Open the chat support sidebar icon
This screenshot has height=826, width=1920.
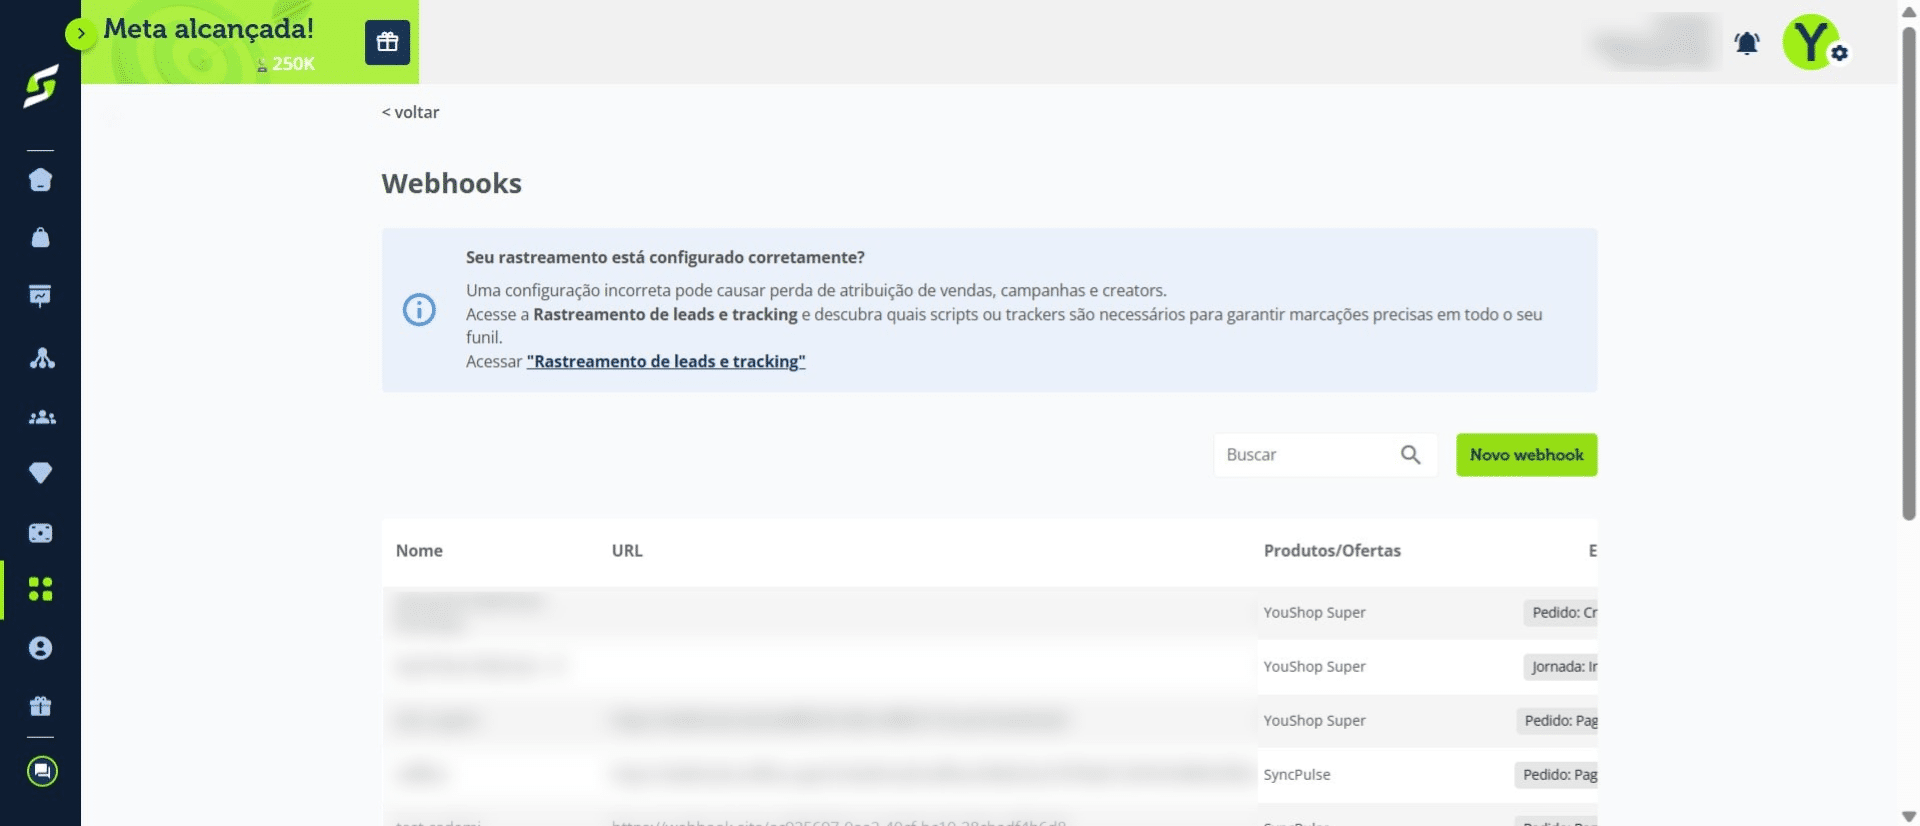[42, 771]
